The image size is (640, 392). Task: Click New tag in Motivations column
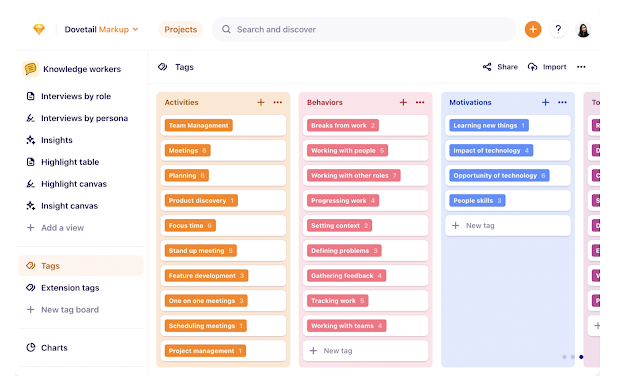coord(508,225)
